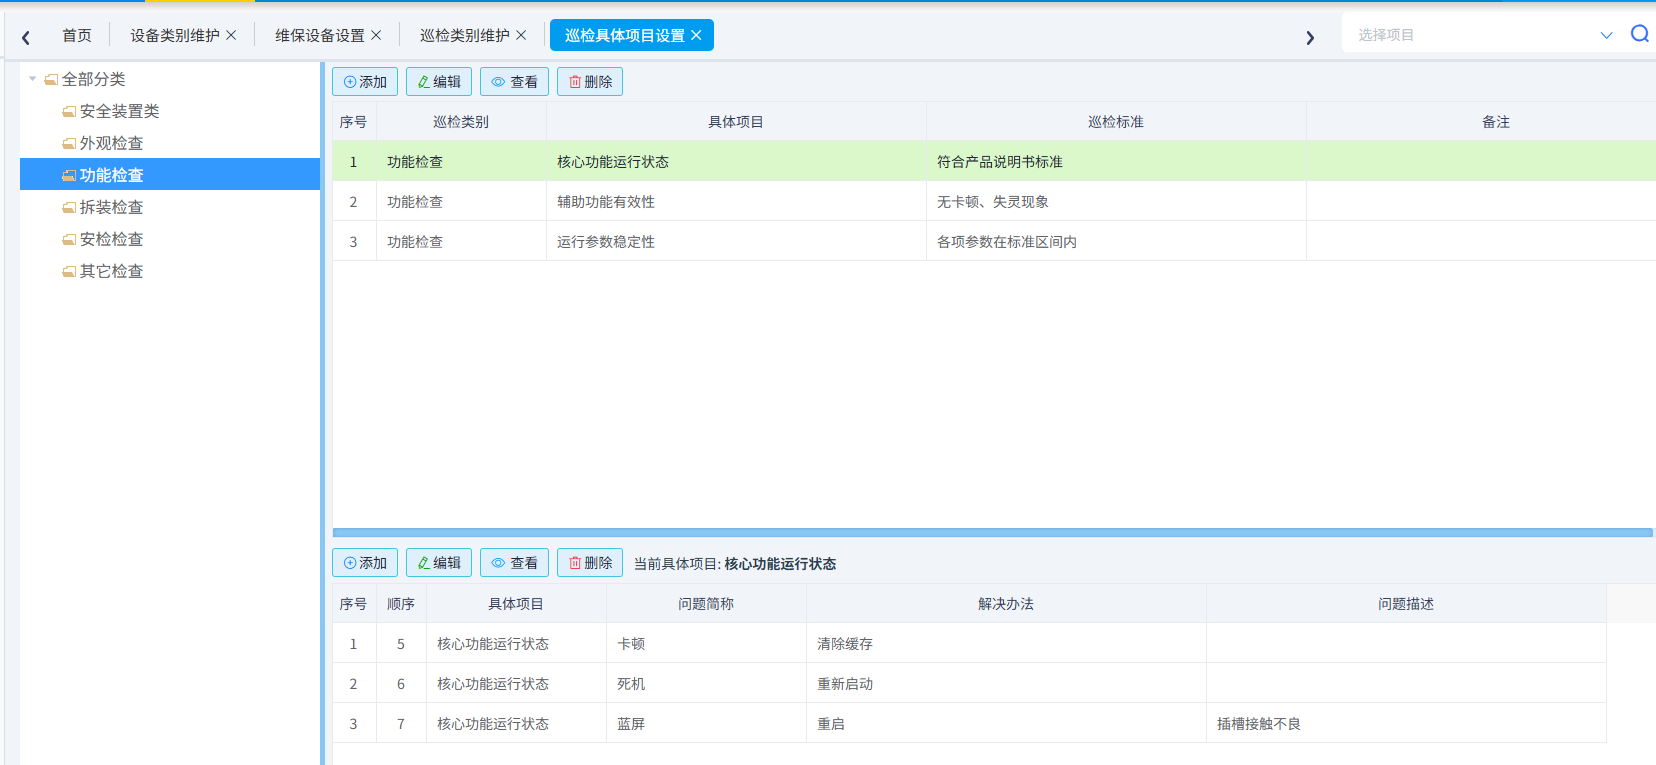Screen dimensions: 1656x765
Task: Click 查看 in the upper toolbar
Action: click(x=514, y=82)
